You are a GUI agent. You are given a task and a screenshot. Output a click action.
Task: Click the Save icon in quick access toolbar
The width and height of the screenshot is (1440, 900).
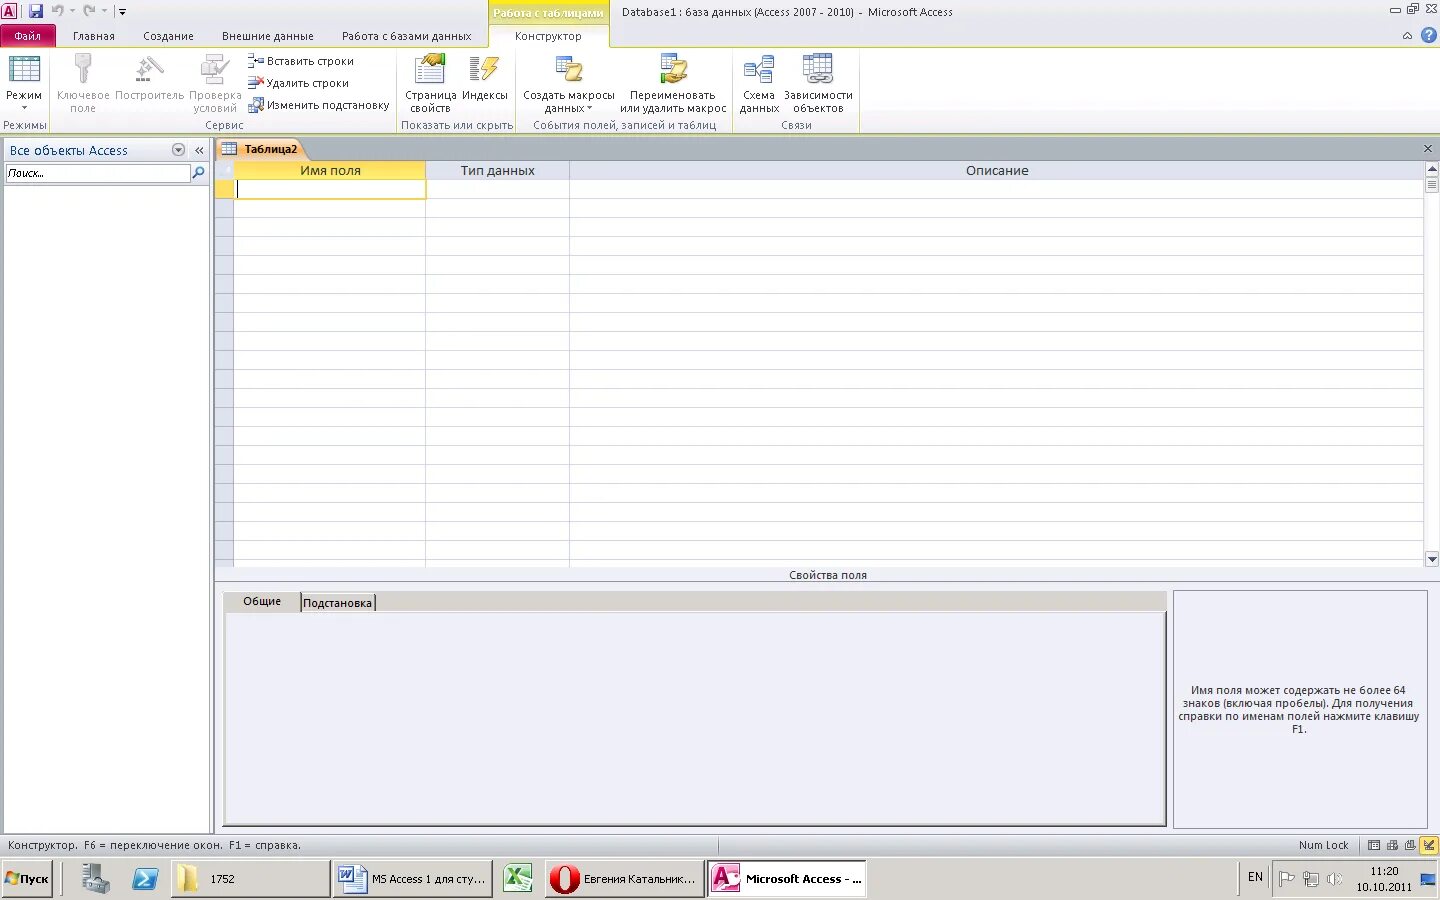[36, 11]
